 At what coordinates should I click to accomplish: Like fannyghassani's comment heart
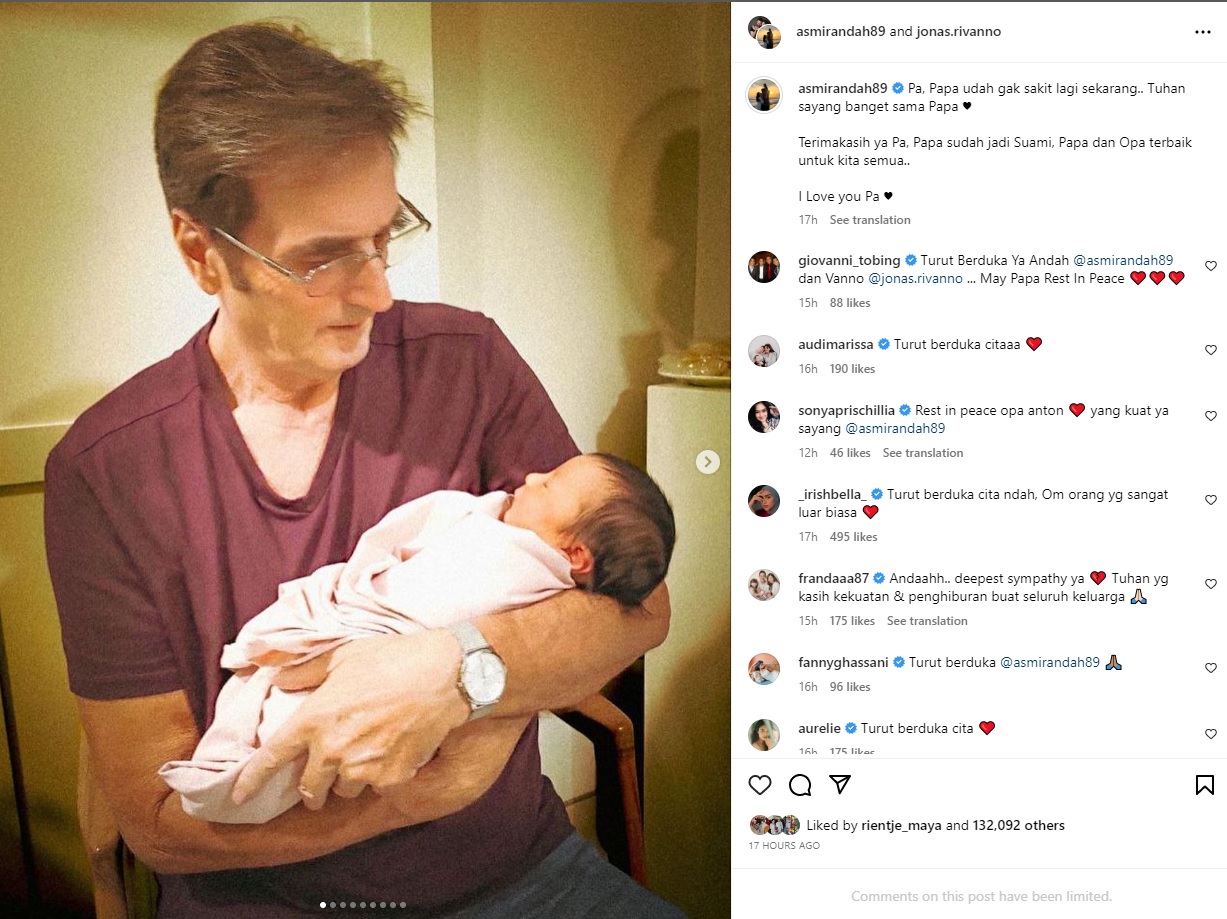[1211, 668]
